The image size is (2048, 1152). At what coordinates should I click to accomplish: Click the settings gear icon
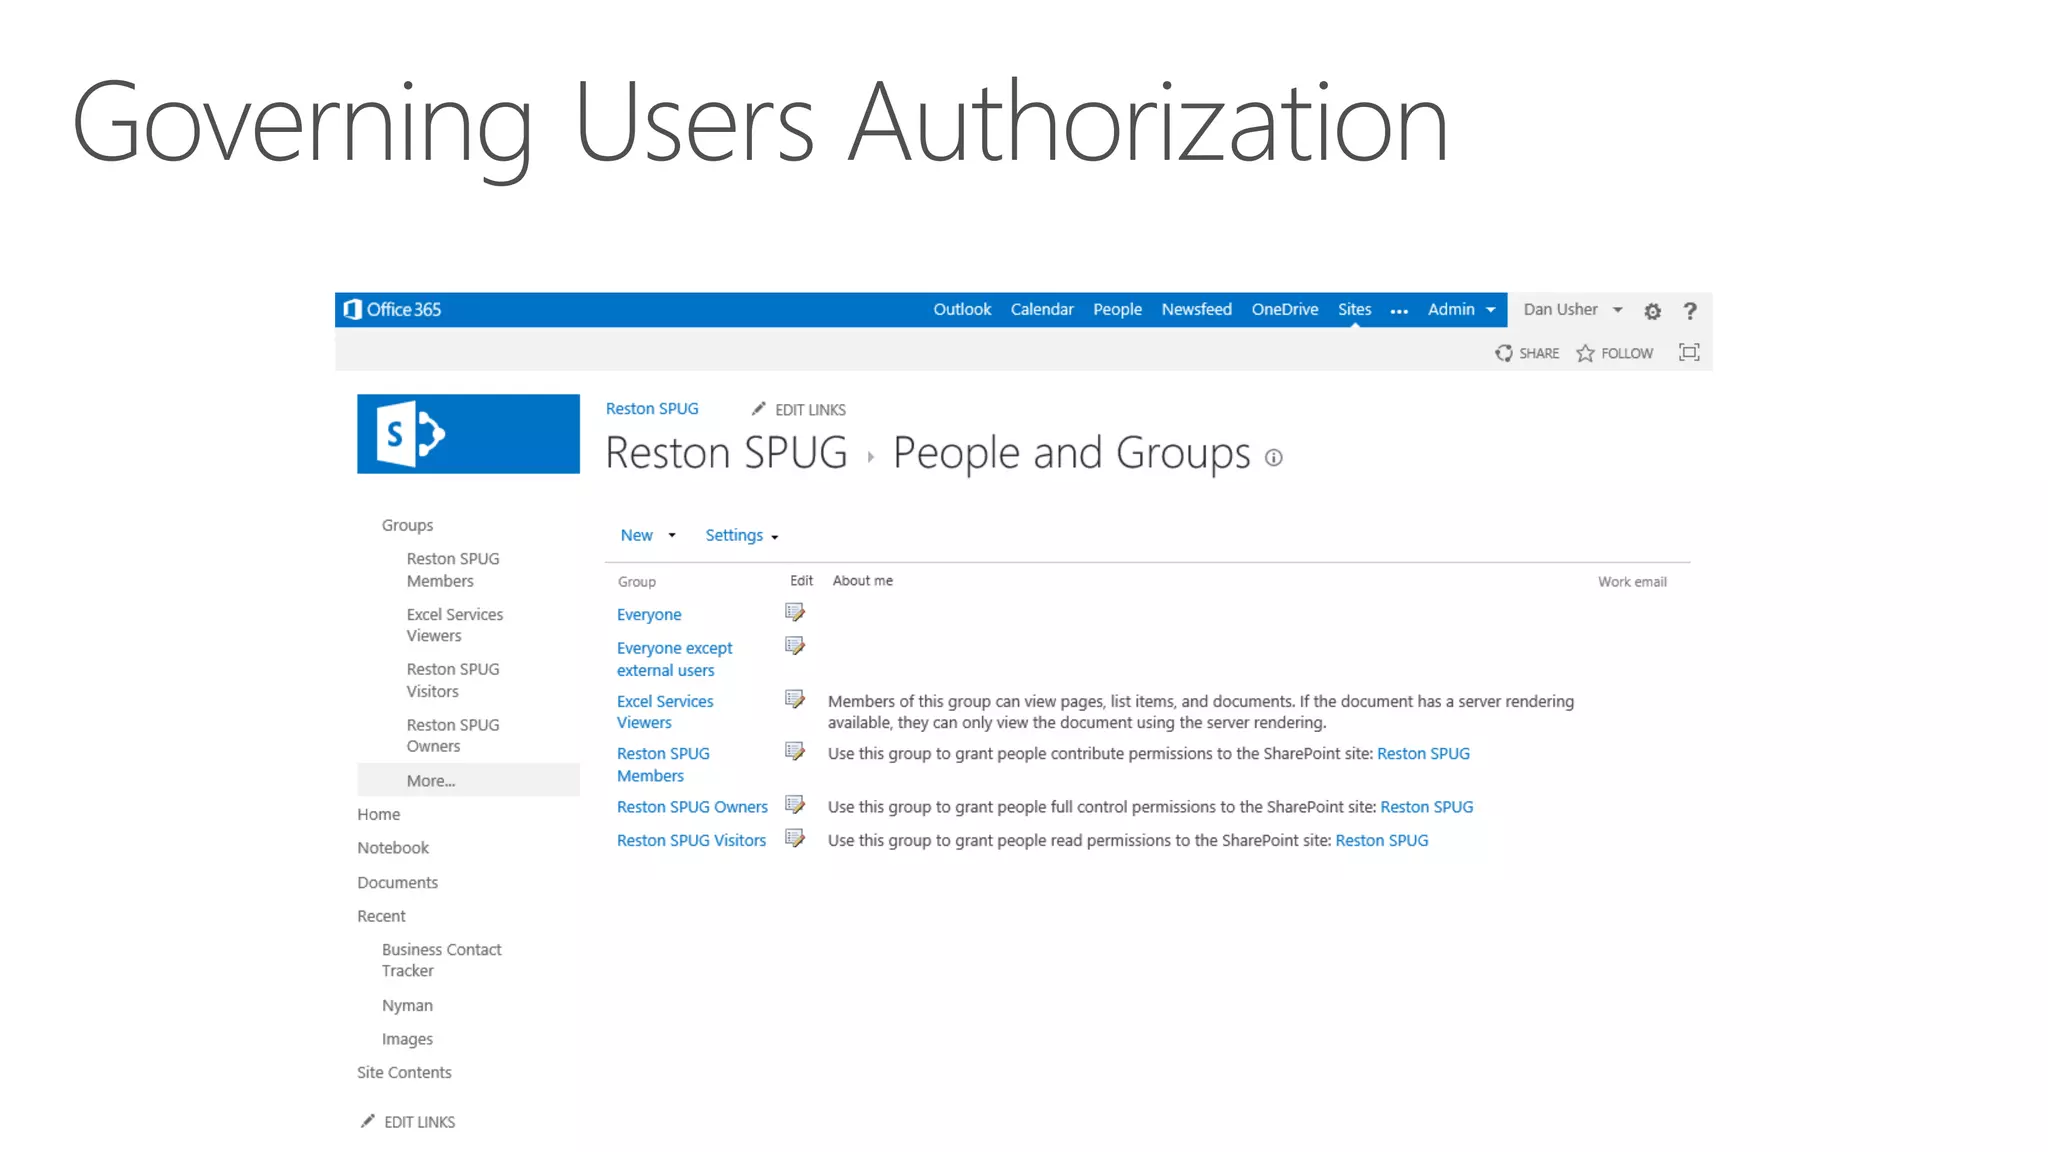click(x=1652, y=311)
